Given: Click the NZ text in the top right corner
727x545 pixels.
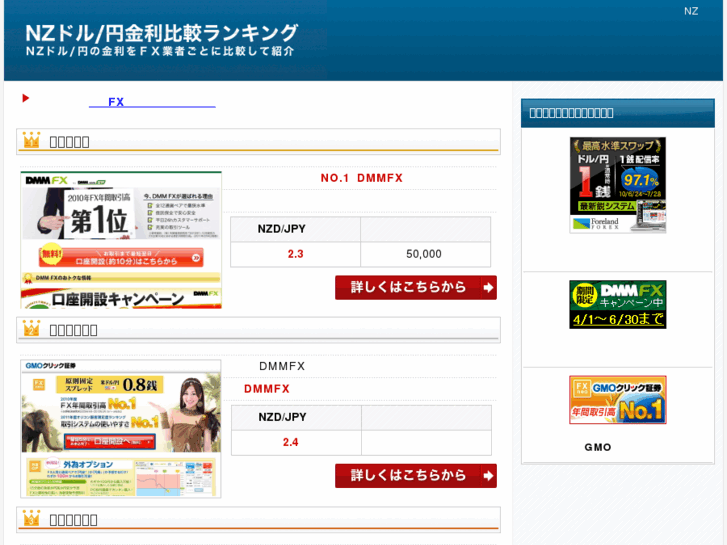Looking at the screenshot, I should (691, 11).
